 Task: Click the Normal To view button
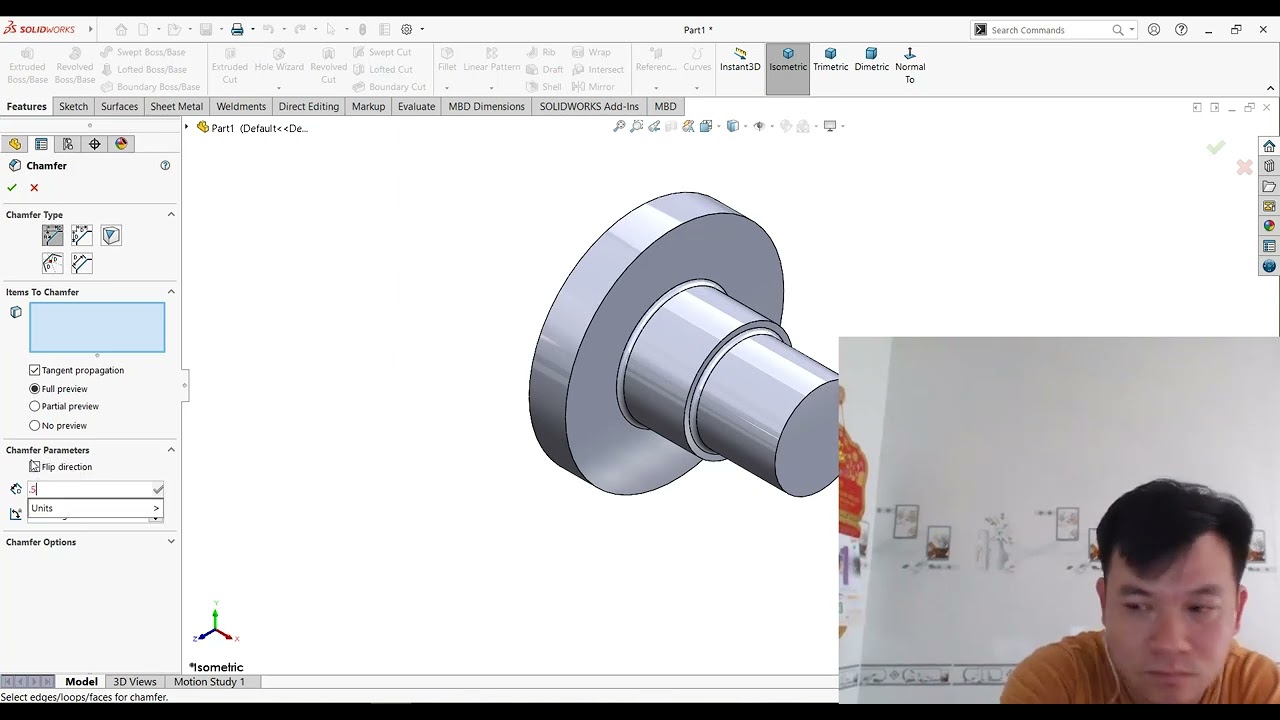coord(910,66)
